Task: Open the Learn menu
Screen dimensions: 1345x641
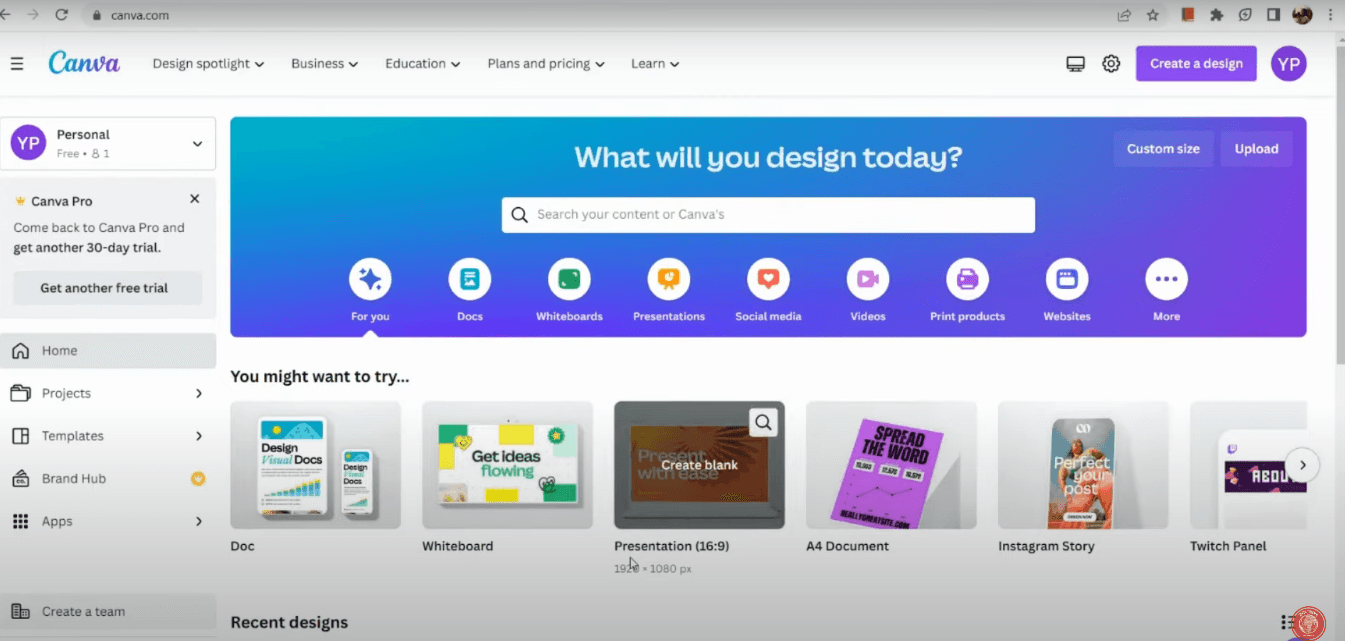Action: click(x=655, y=64)
